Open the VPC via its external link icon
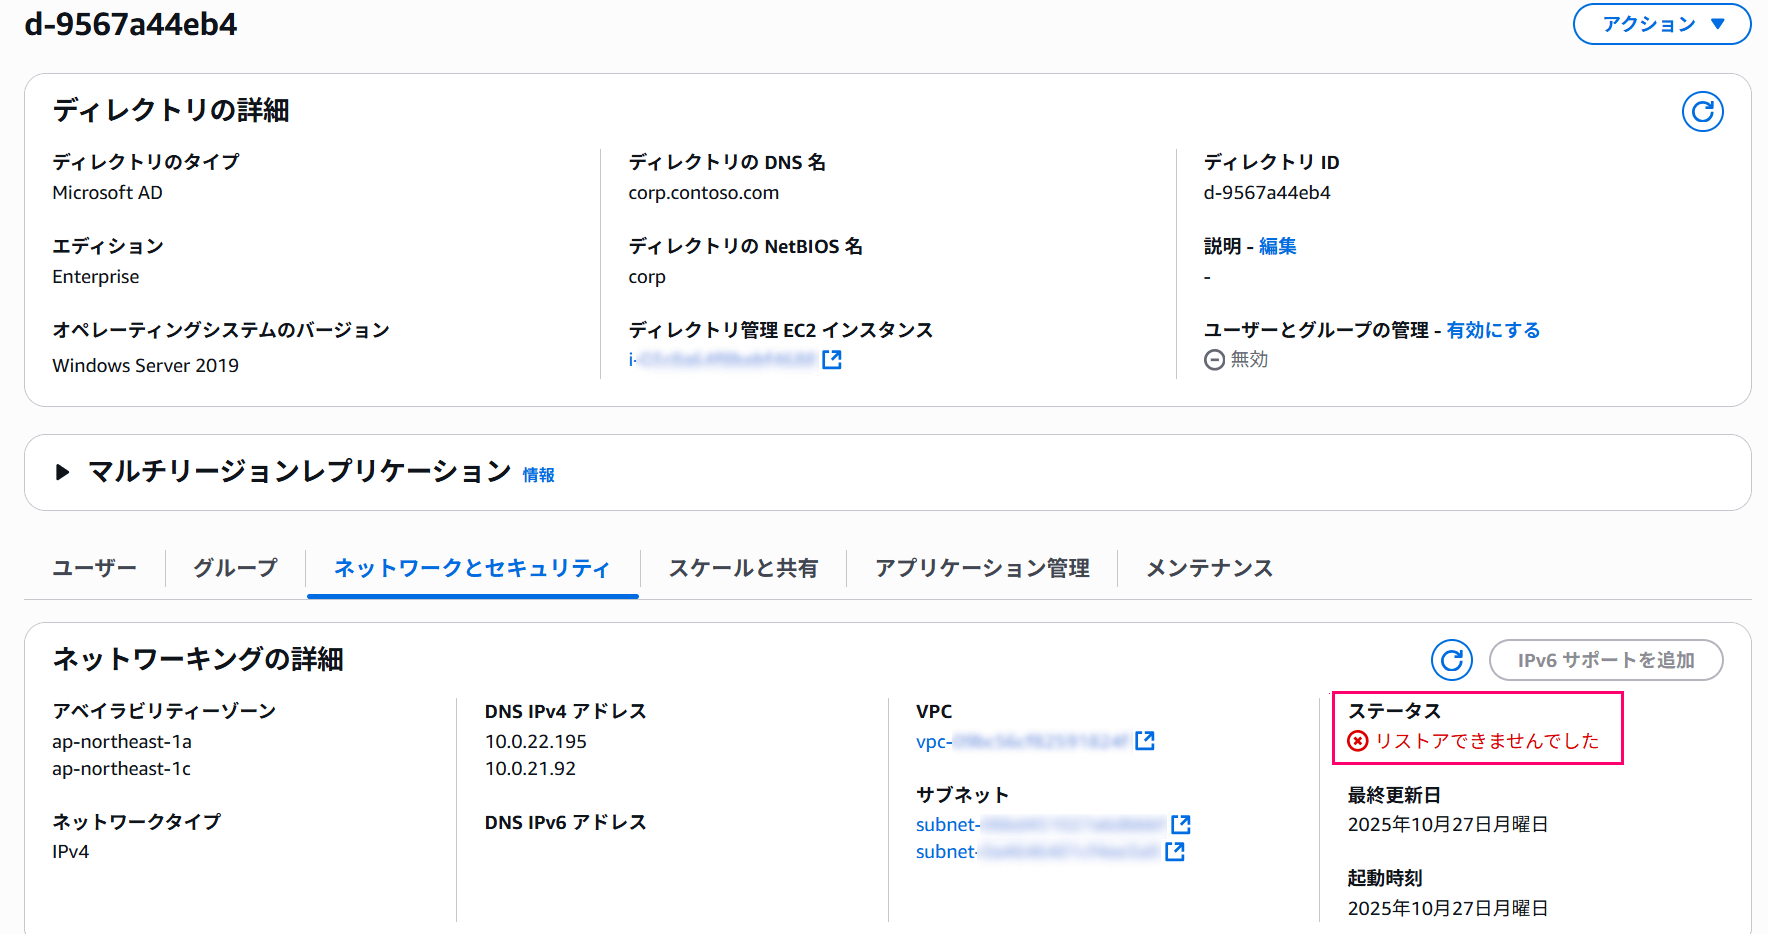Screen dimensions: 1768x934 point(1145,741)
